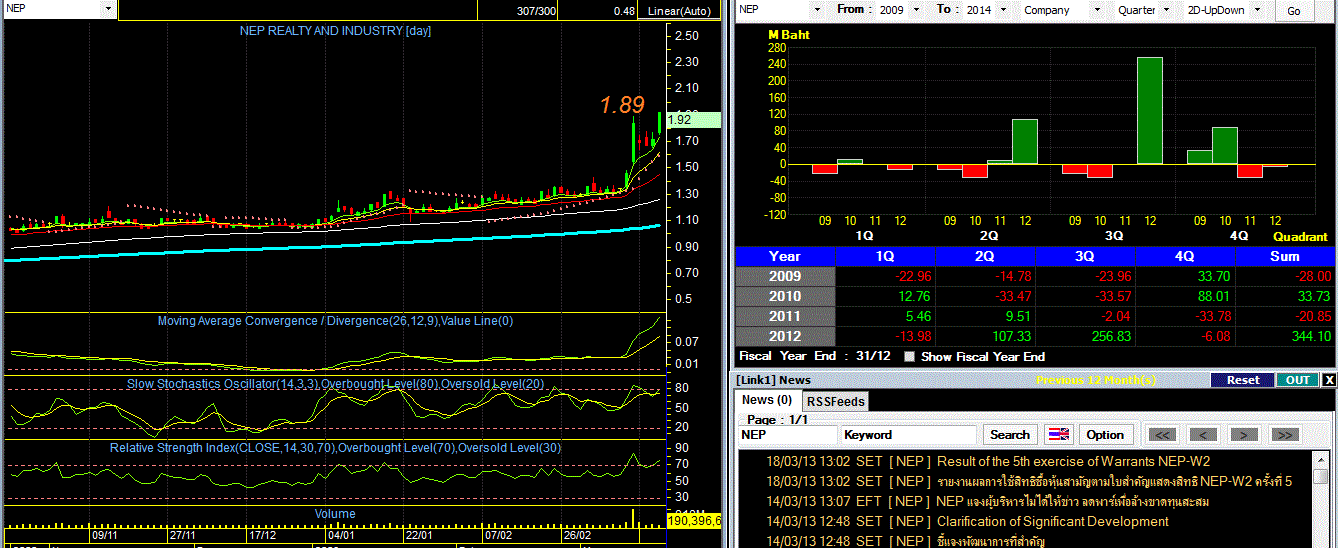Click the Previous 12 Month(s) label
Viewport: 1338px width, 548px height.
tap(1096, 380)
